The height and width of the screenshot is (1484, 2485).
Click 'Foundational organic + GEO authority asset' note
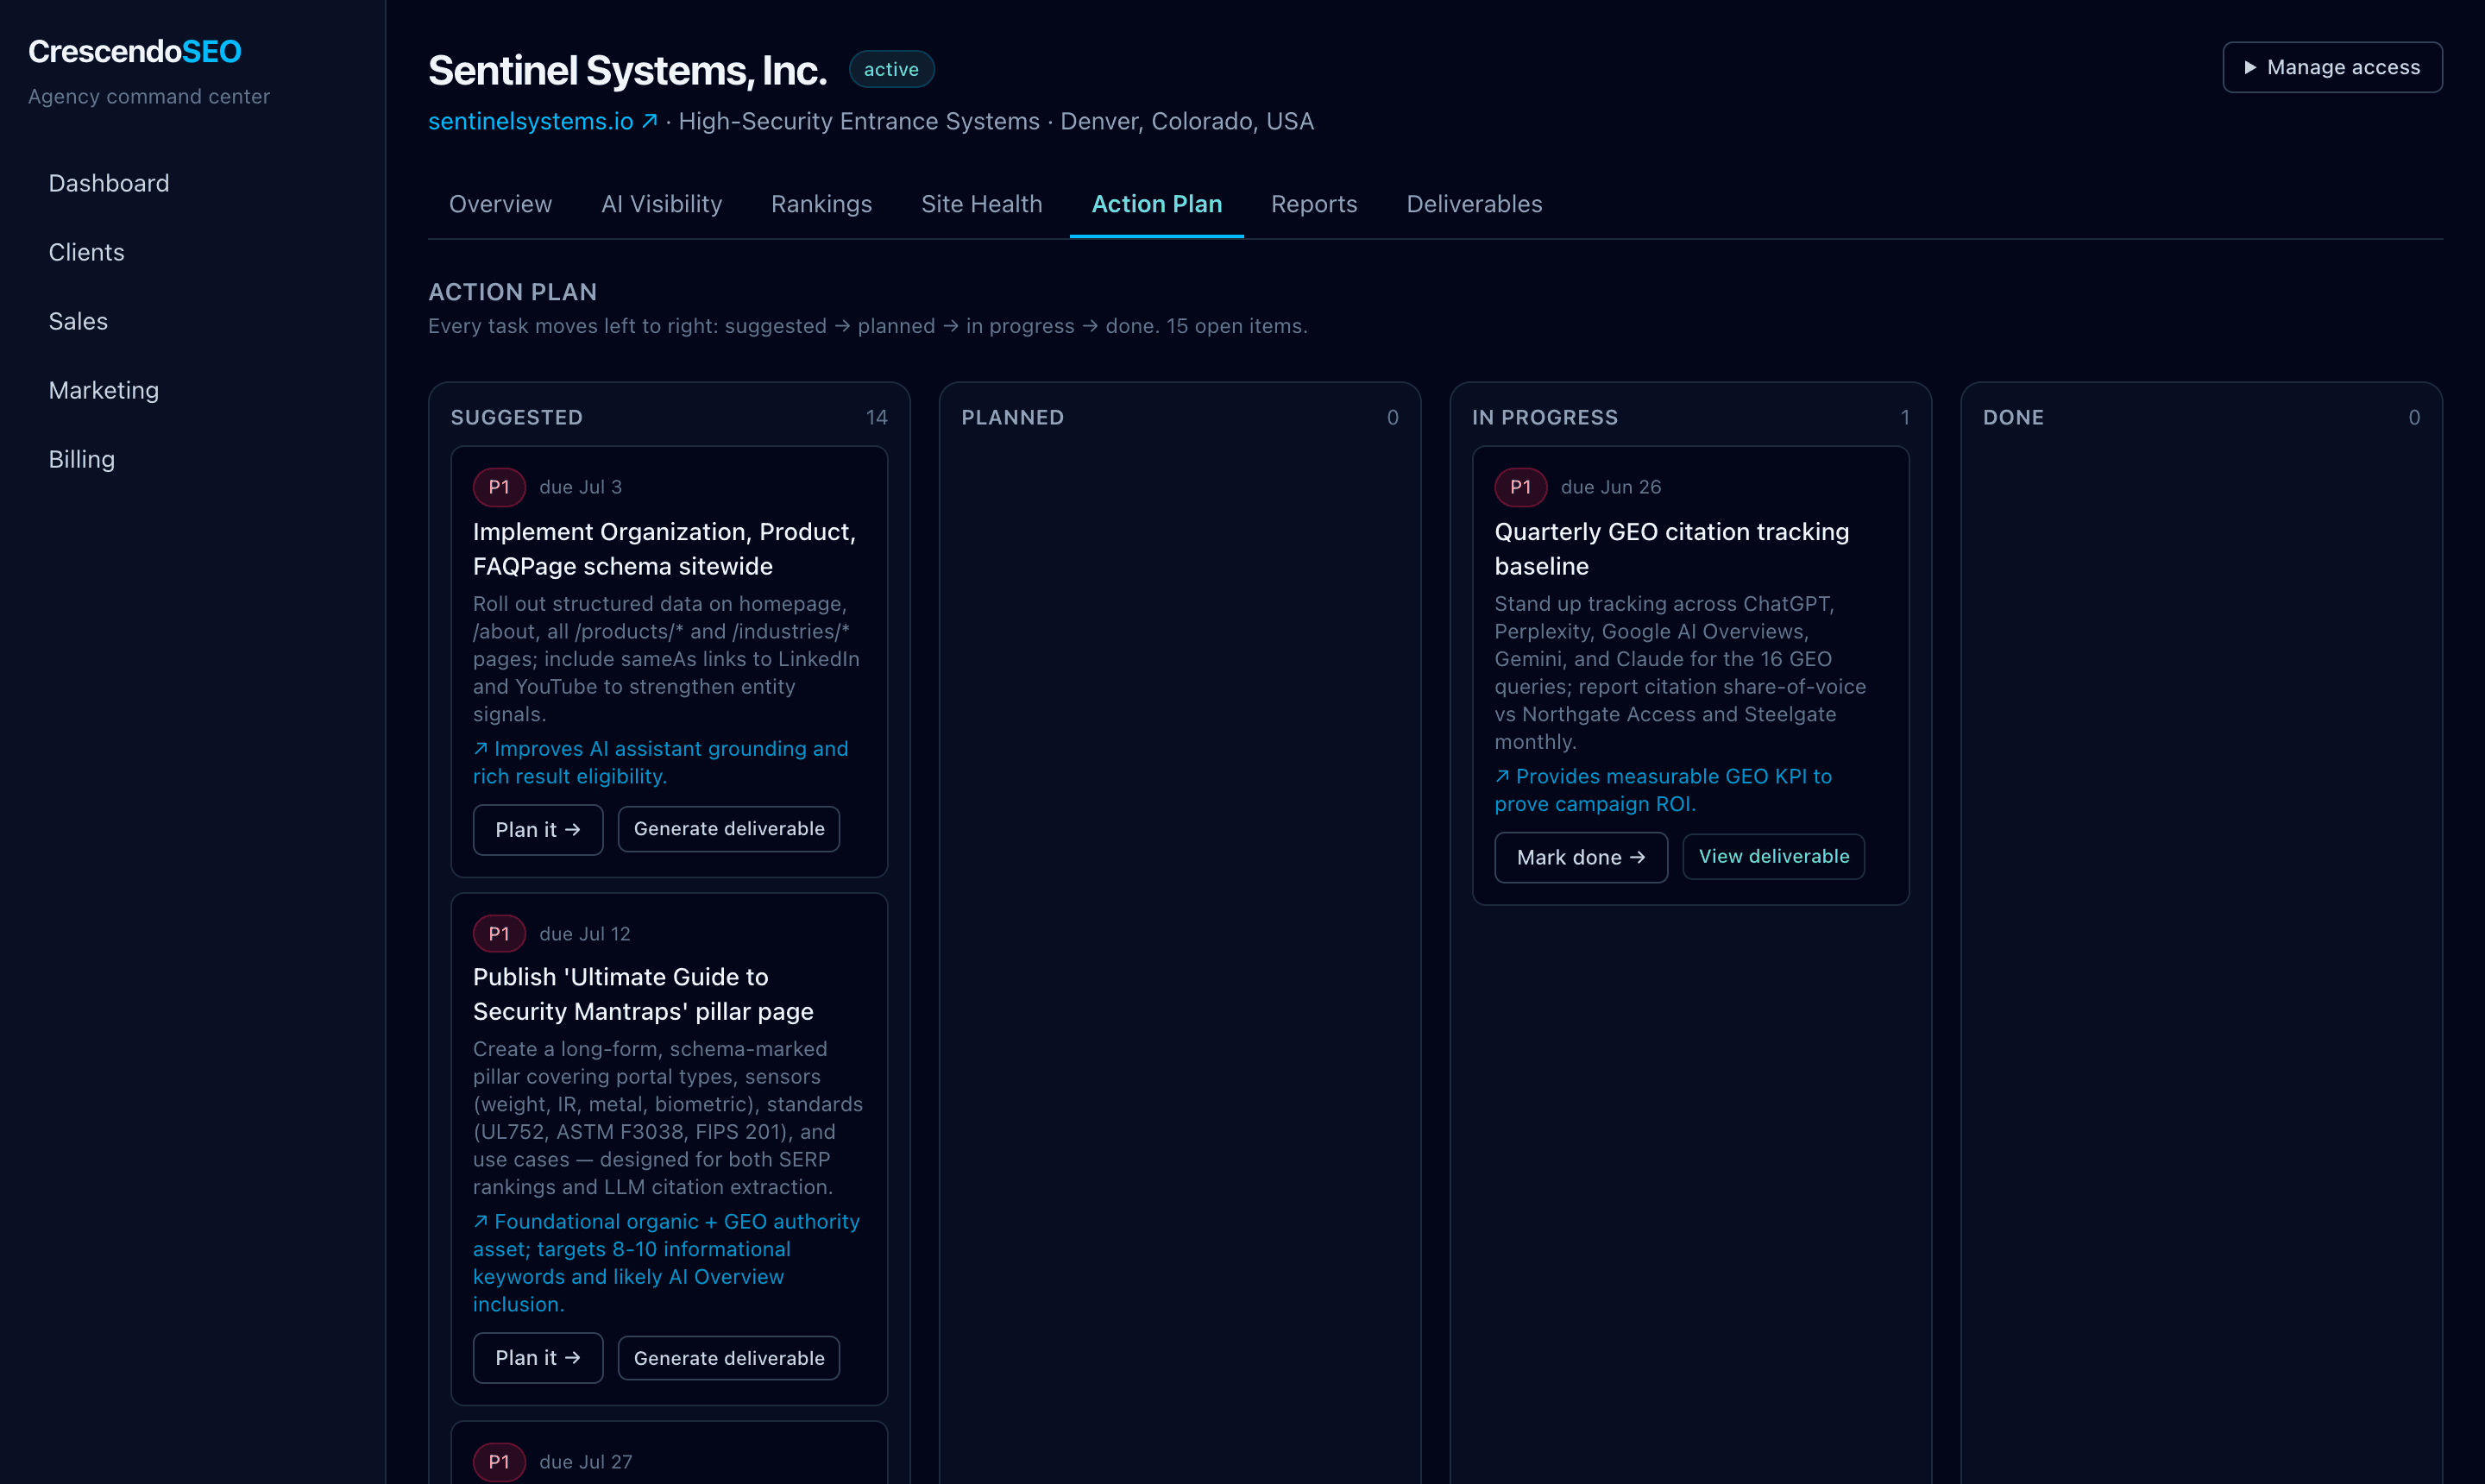pyautogui.click(x=666, y=1263)
